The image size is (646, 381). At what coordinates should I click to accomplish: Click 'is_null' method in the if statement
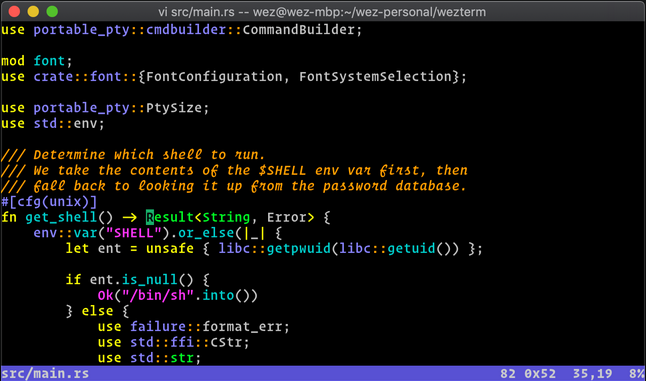coord(150,280)
